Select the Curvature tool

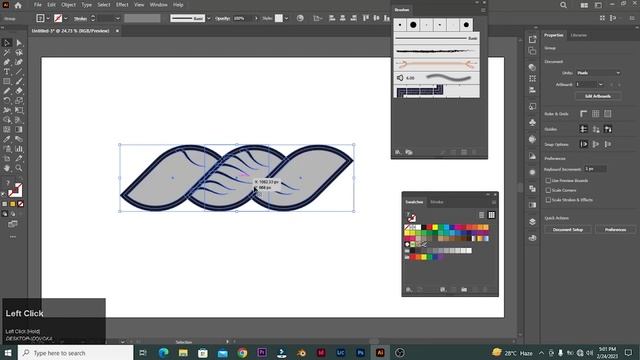(19, 62)
